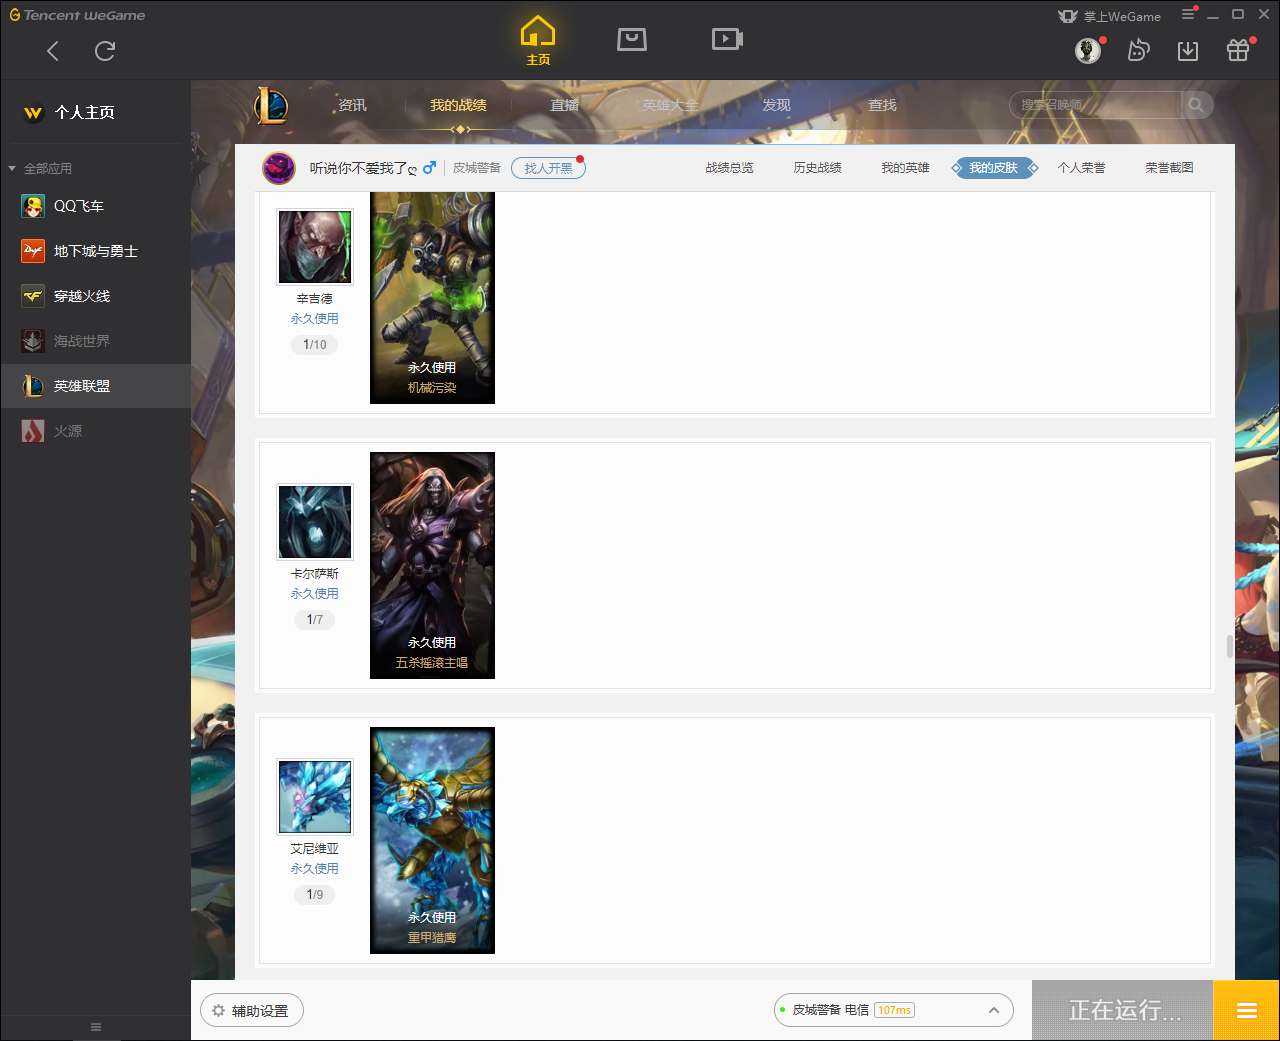Open the 我的战绩 tab
The height and width of the screenshot is (1041, 1280).
pyautogui.click(x=458, y=105)
